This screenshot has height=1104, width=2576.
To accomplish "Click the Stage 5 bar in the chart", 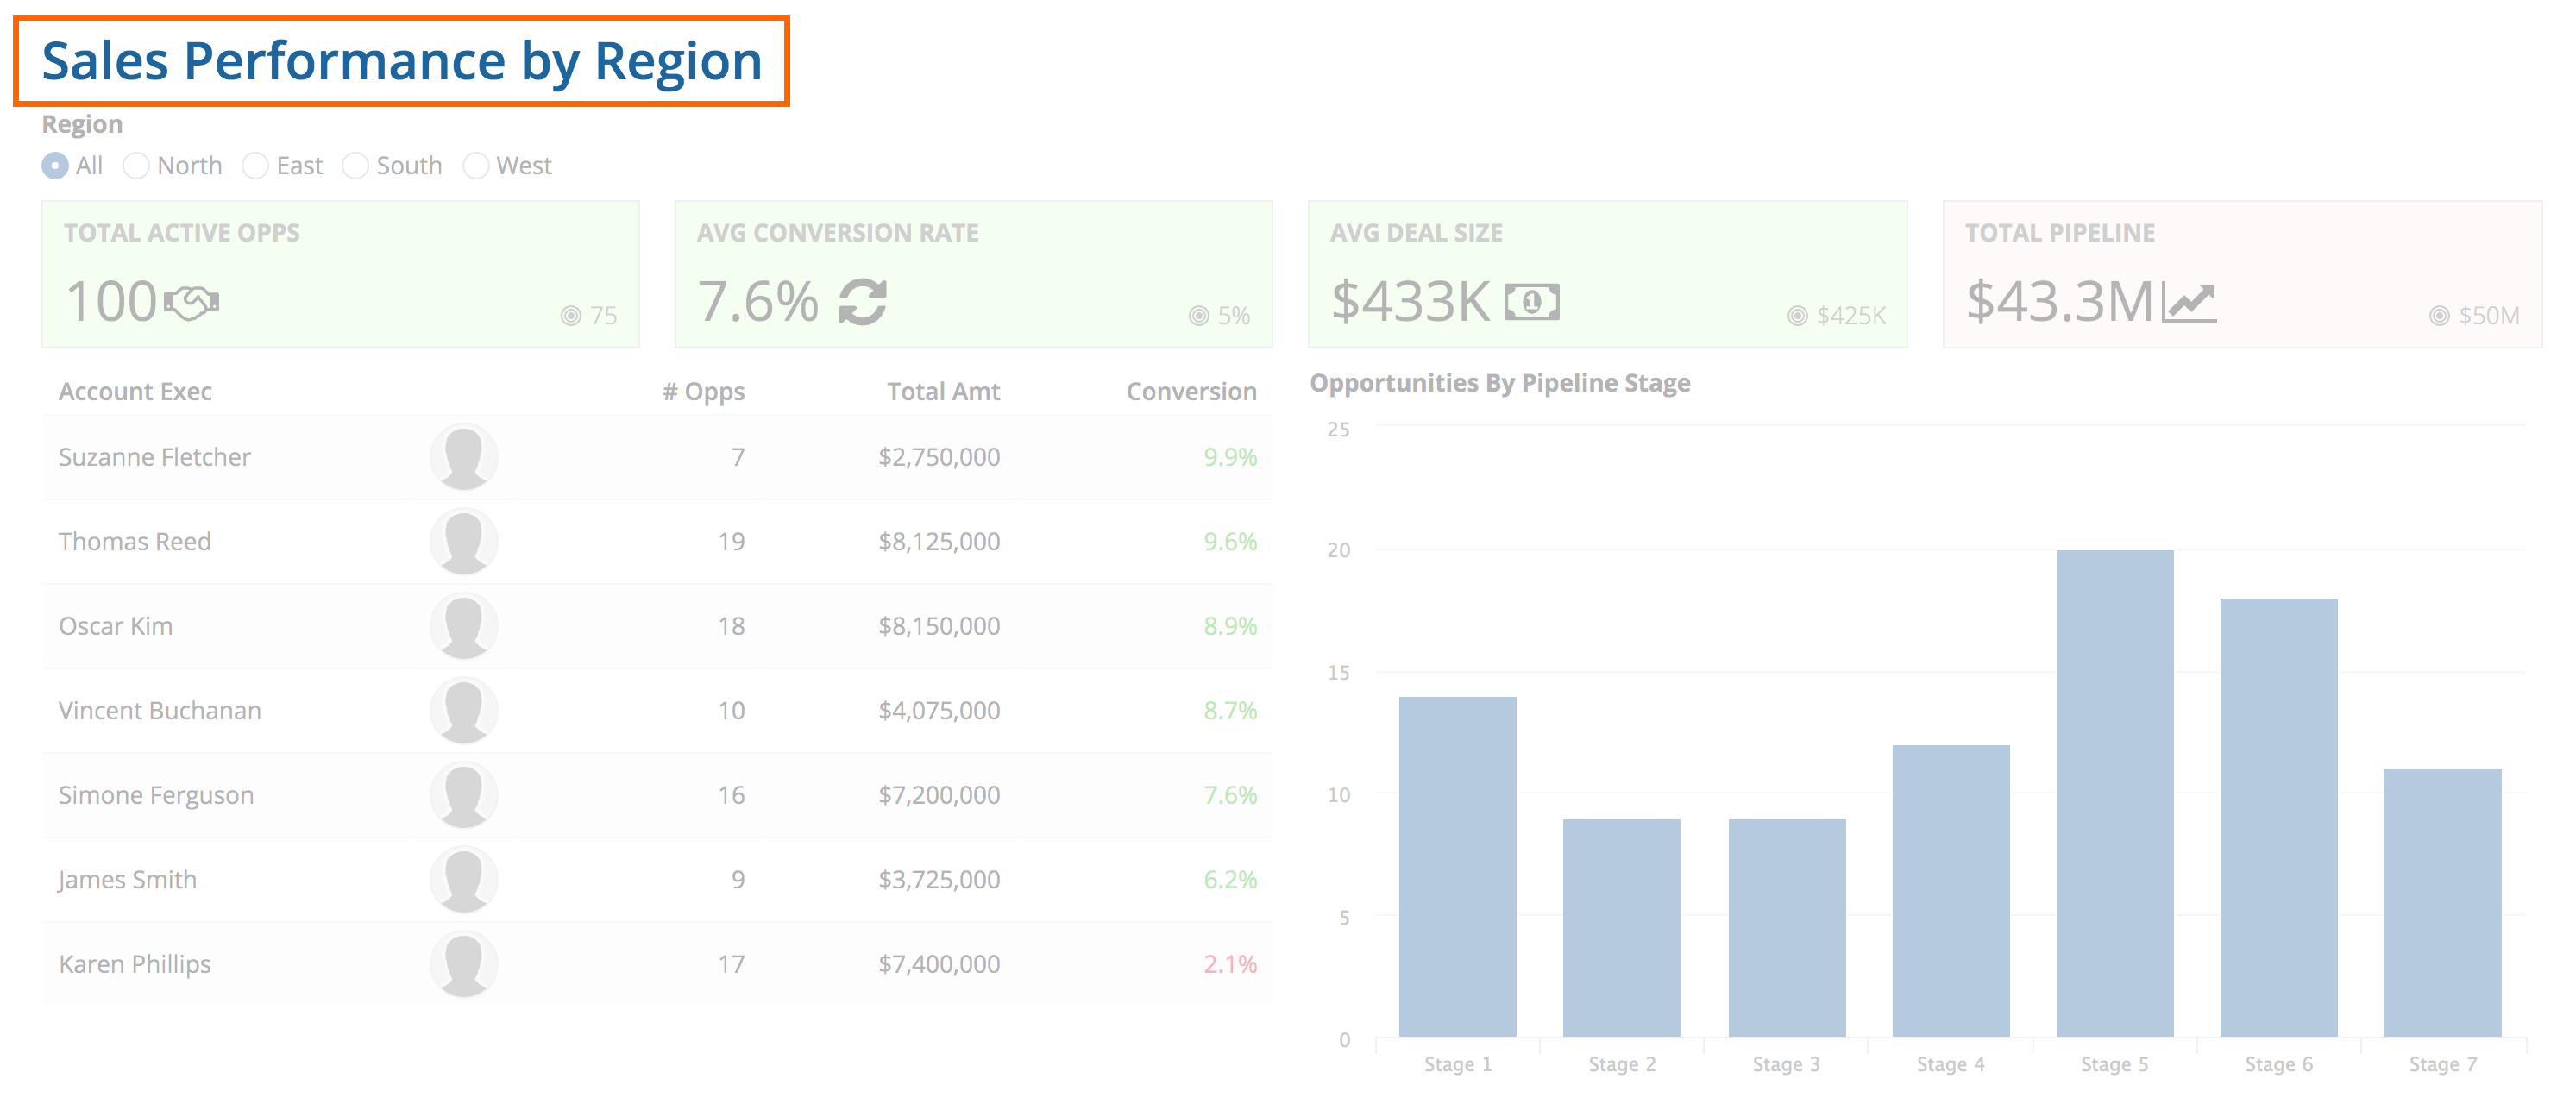I will tap(2115, 793).
